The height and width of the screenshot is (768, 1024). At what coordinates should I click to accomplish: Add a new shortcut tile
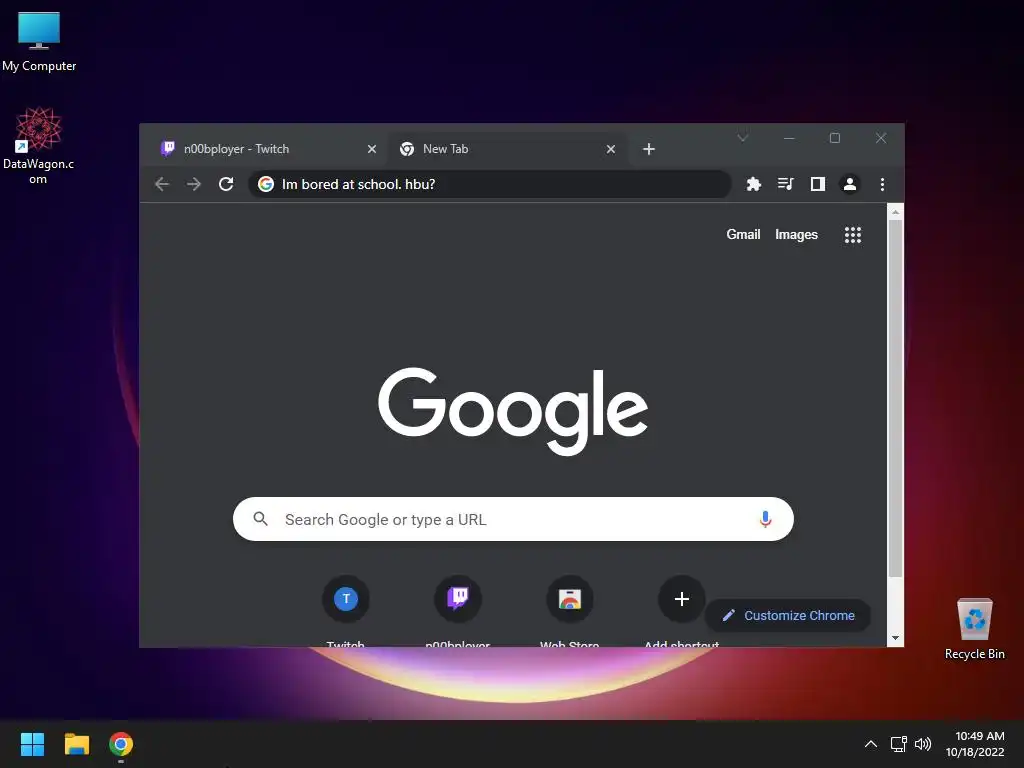682,599
